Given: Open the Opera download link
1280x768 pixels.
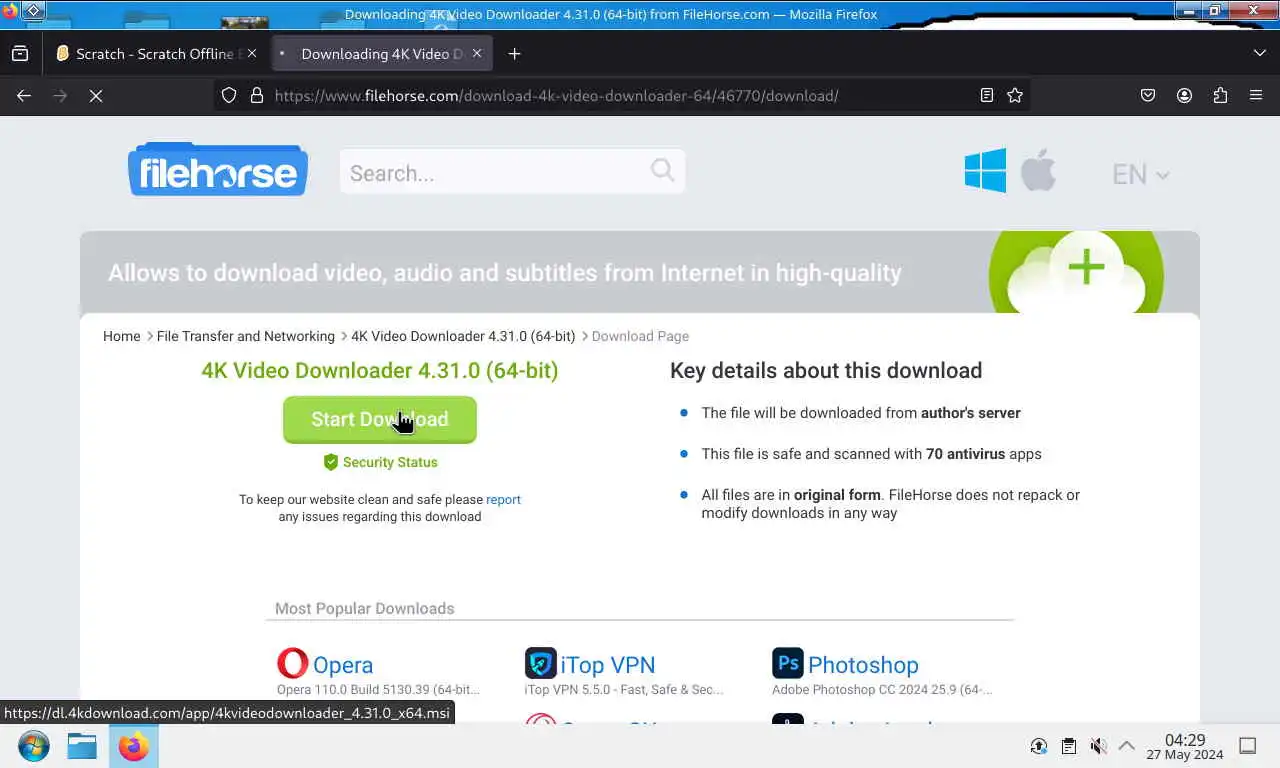Looking at the screenshot, I should pos(343,665).
